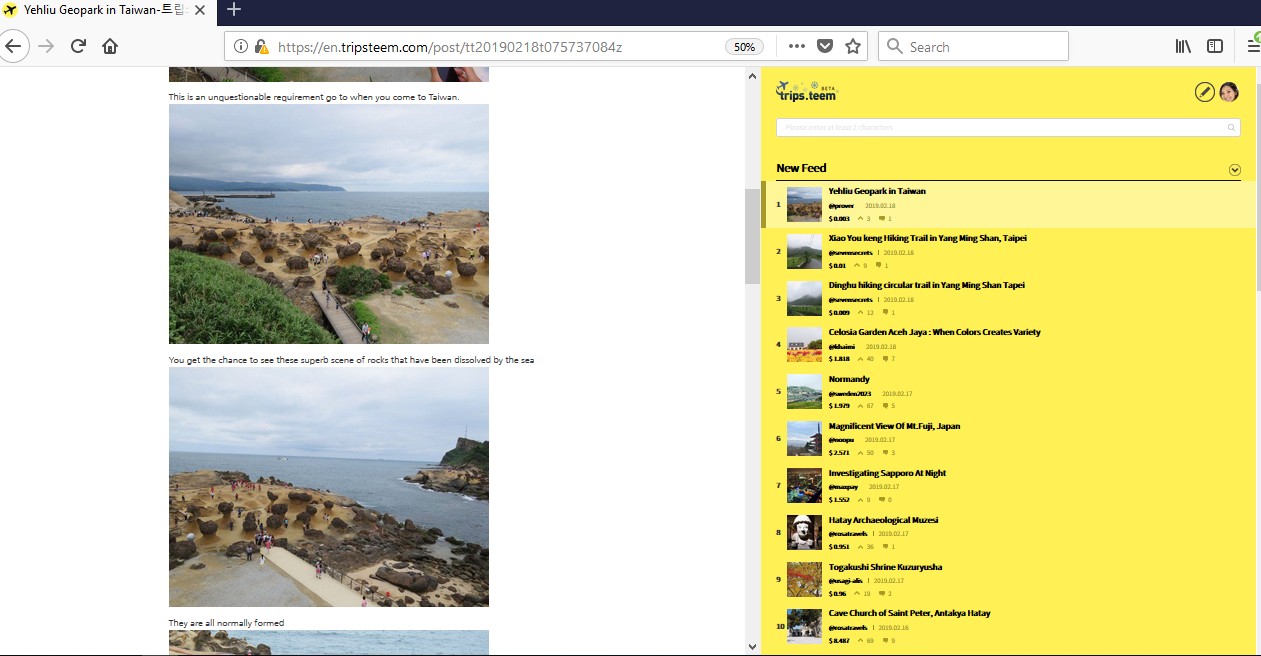Image resolution: width=1261 pixels, height=656 pixels.
Task: Expand the New Feed dropdown chevron
Action: tap(1234, 170)
